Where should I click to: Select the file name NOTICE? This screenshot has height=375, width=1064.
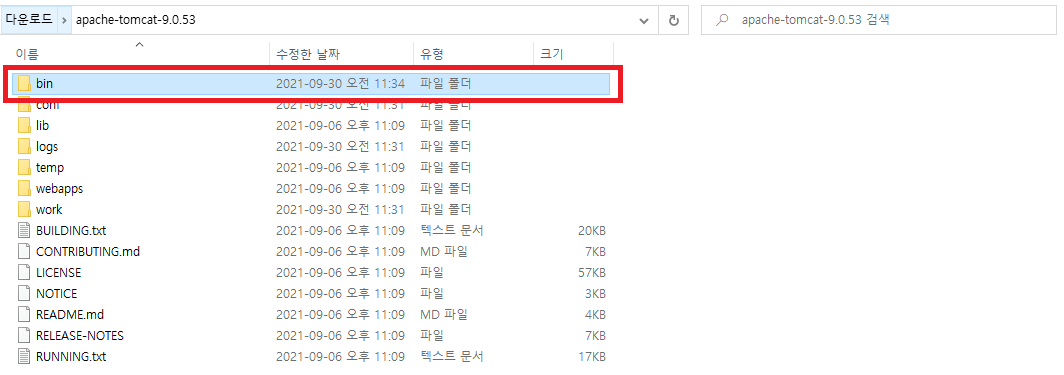(56, 294)
